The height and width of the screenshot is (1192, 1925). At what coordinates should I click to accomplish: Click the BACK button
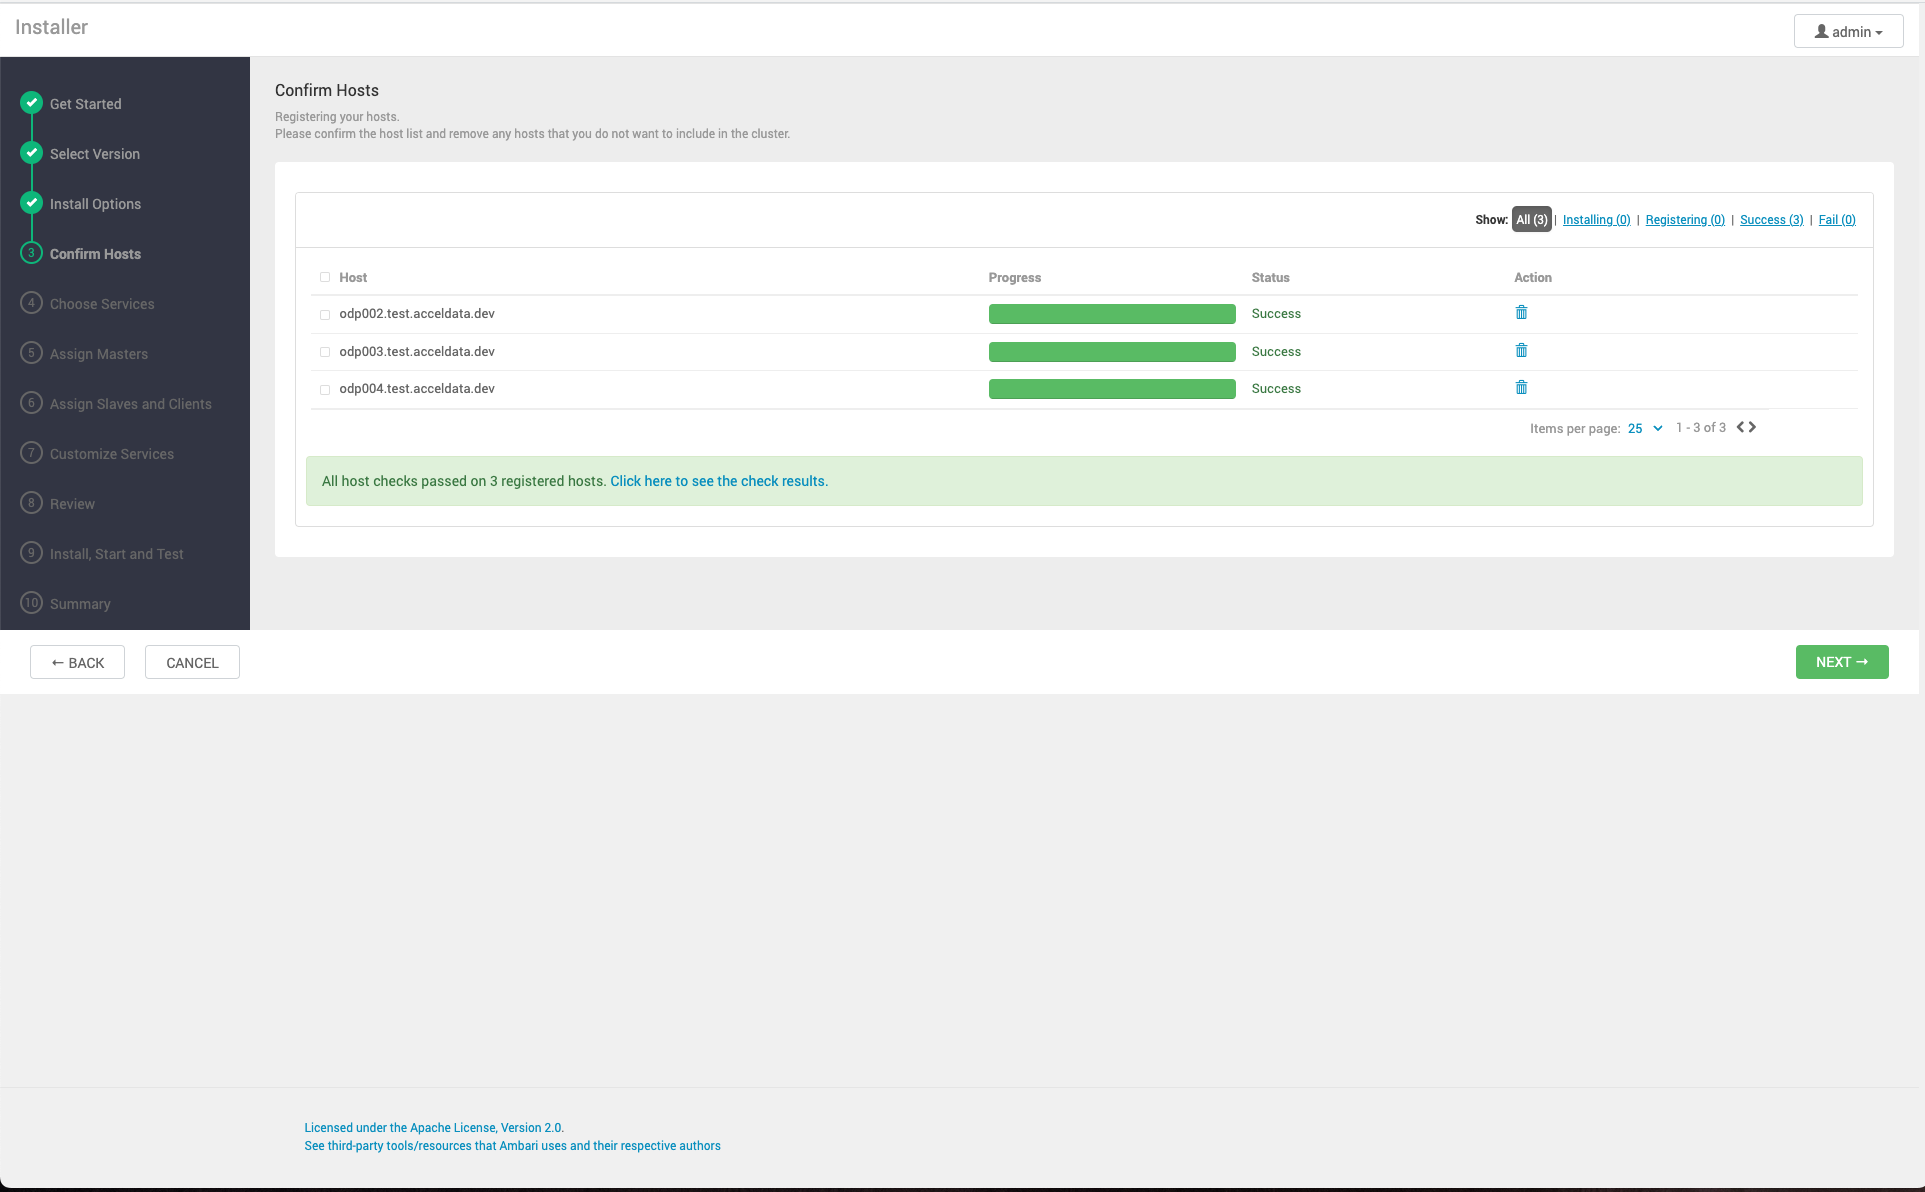point(77,662)
